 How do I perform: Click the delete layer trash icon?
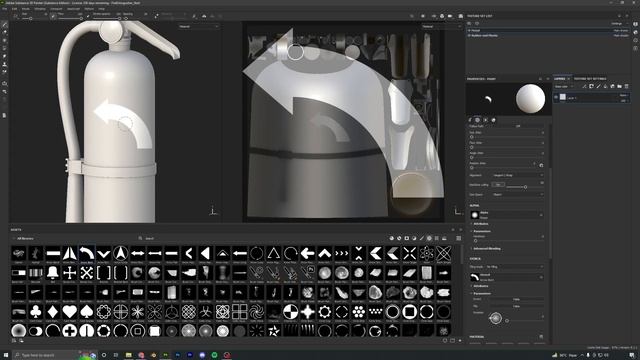tap(627, 87)
